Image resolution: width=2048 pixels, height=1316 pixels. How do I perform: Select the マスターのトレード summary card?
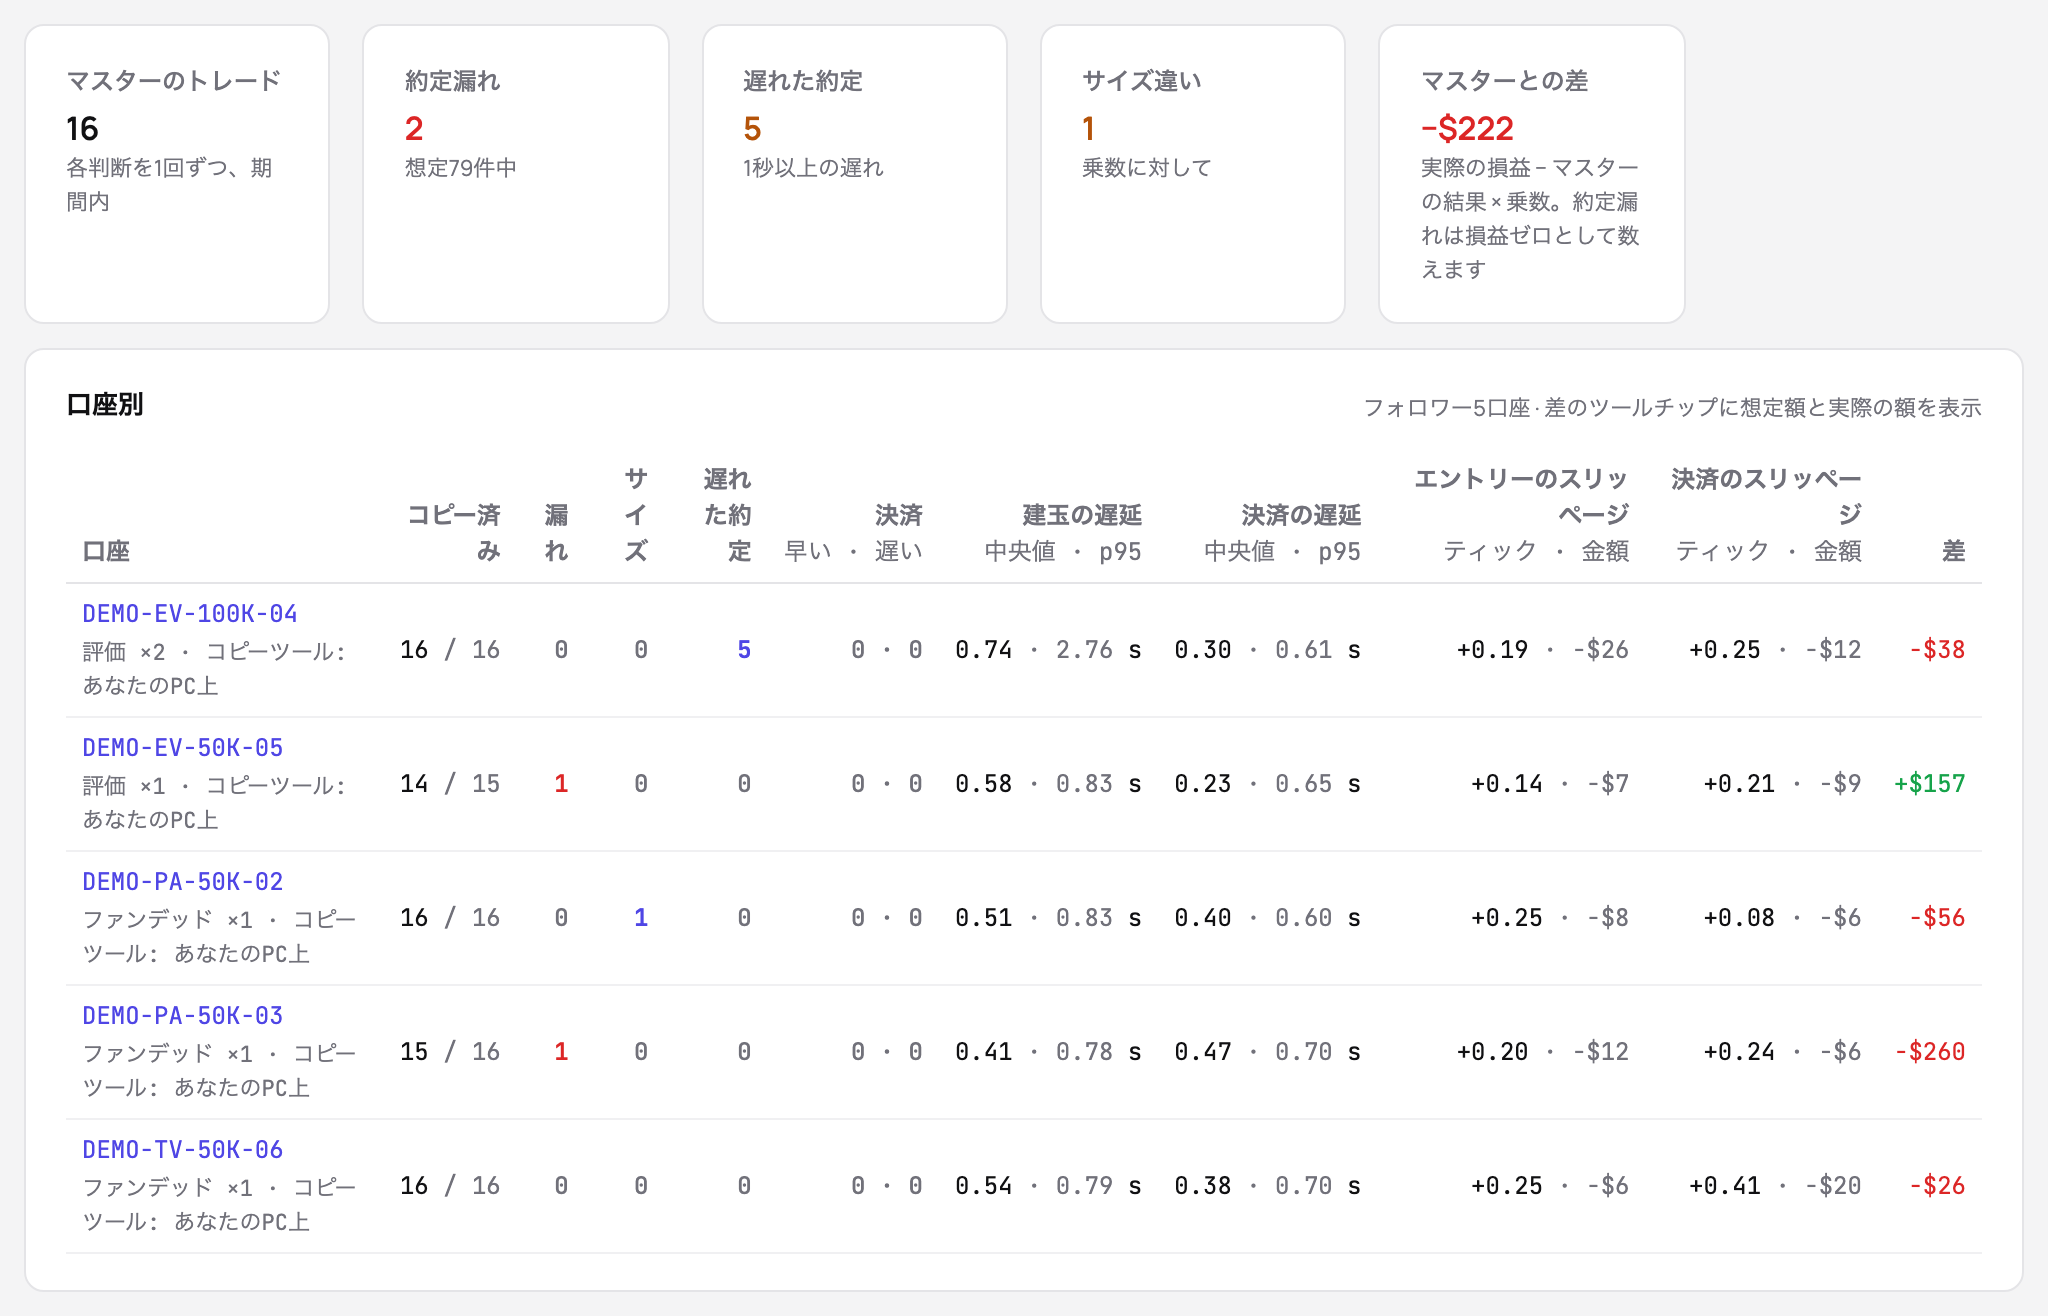177,174
